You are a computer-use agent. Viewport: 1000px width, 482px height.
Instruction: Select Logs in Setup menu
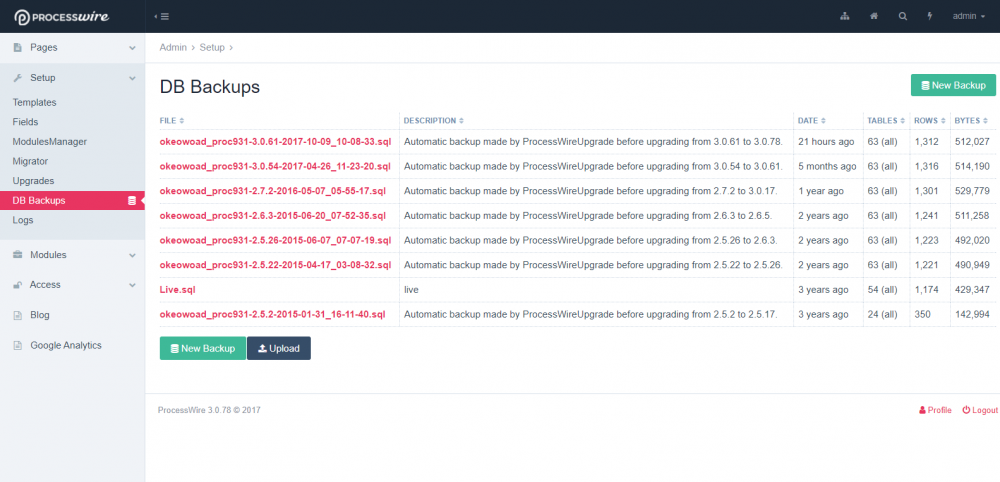coord(23,220)
